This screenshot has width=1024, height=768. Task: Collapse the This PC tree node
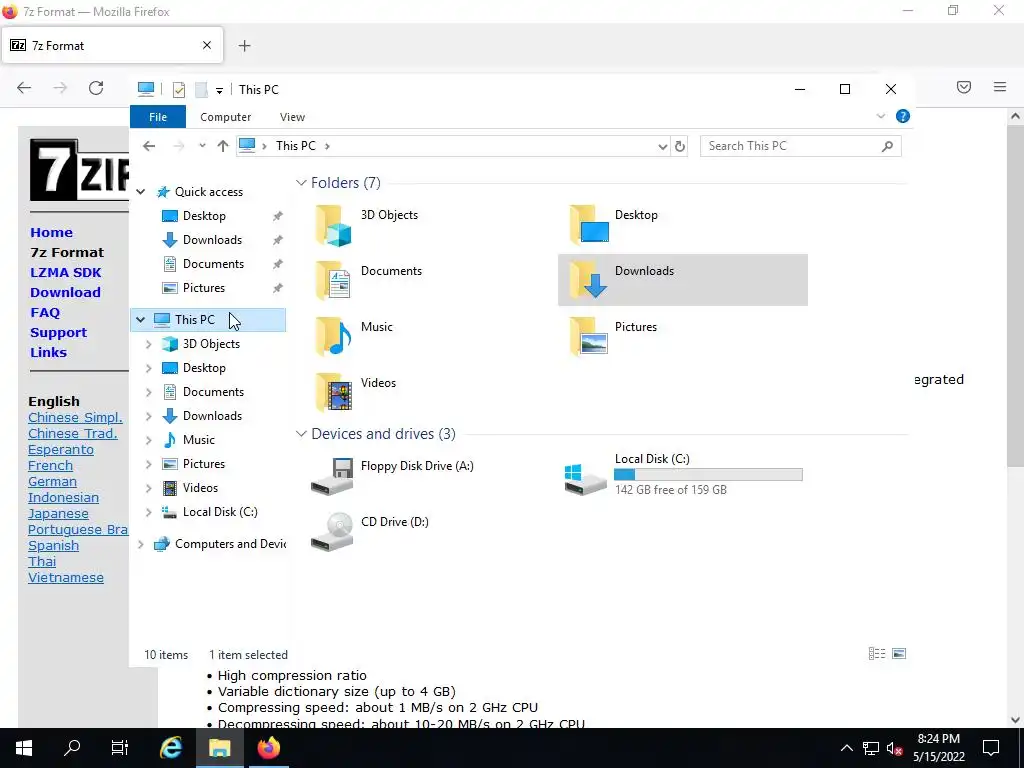140,320
